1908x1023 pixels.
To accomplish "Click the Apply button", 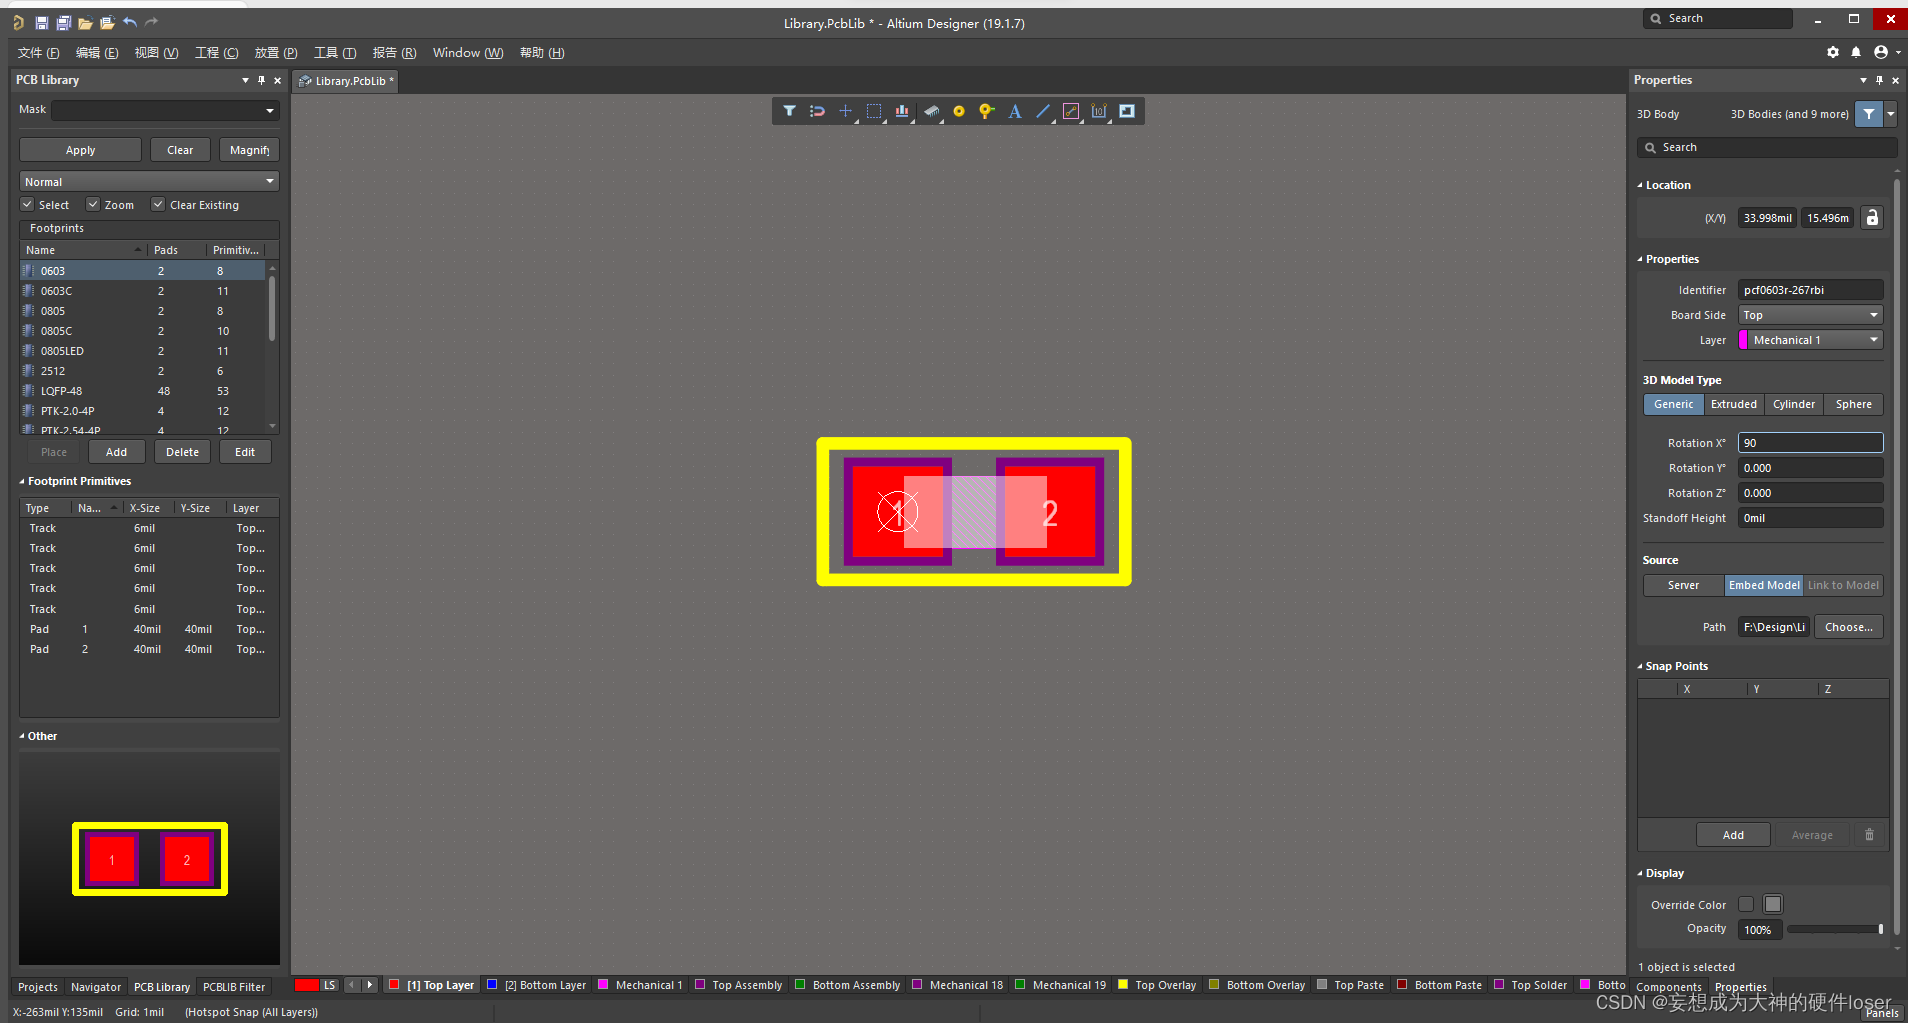I will click(x=80, y=150).
